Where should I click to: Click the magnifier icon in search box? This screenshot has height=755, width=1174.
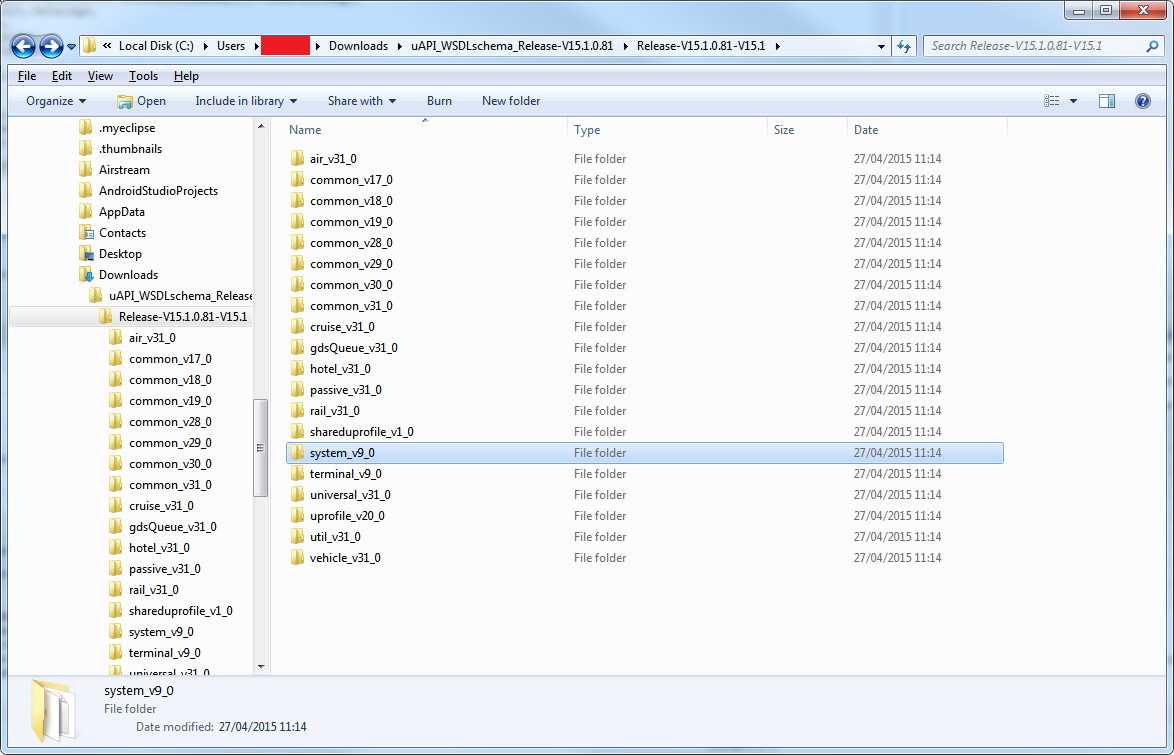click(x=1152, y=46)
